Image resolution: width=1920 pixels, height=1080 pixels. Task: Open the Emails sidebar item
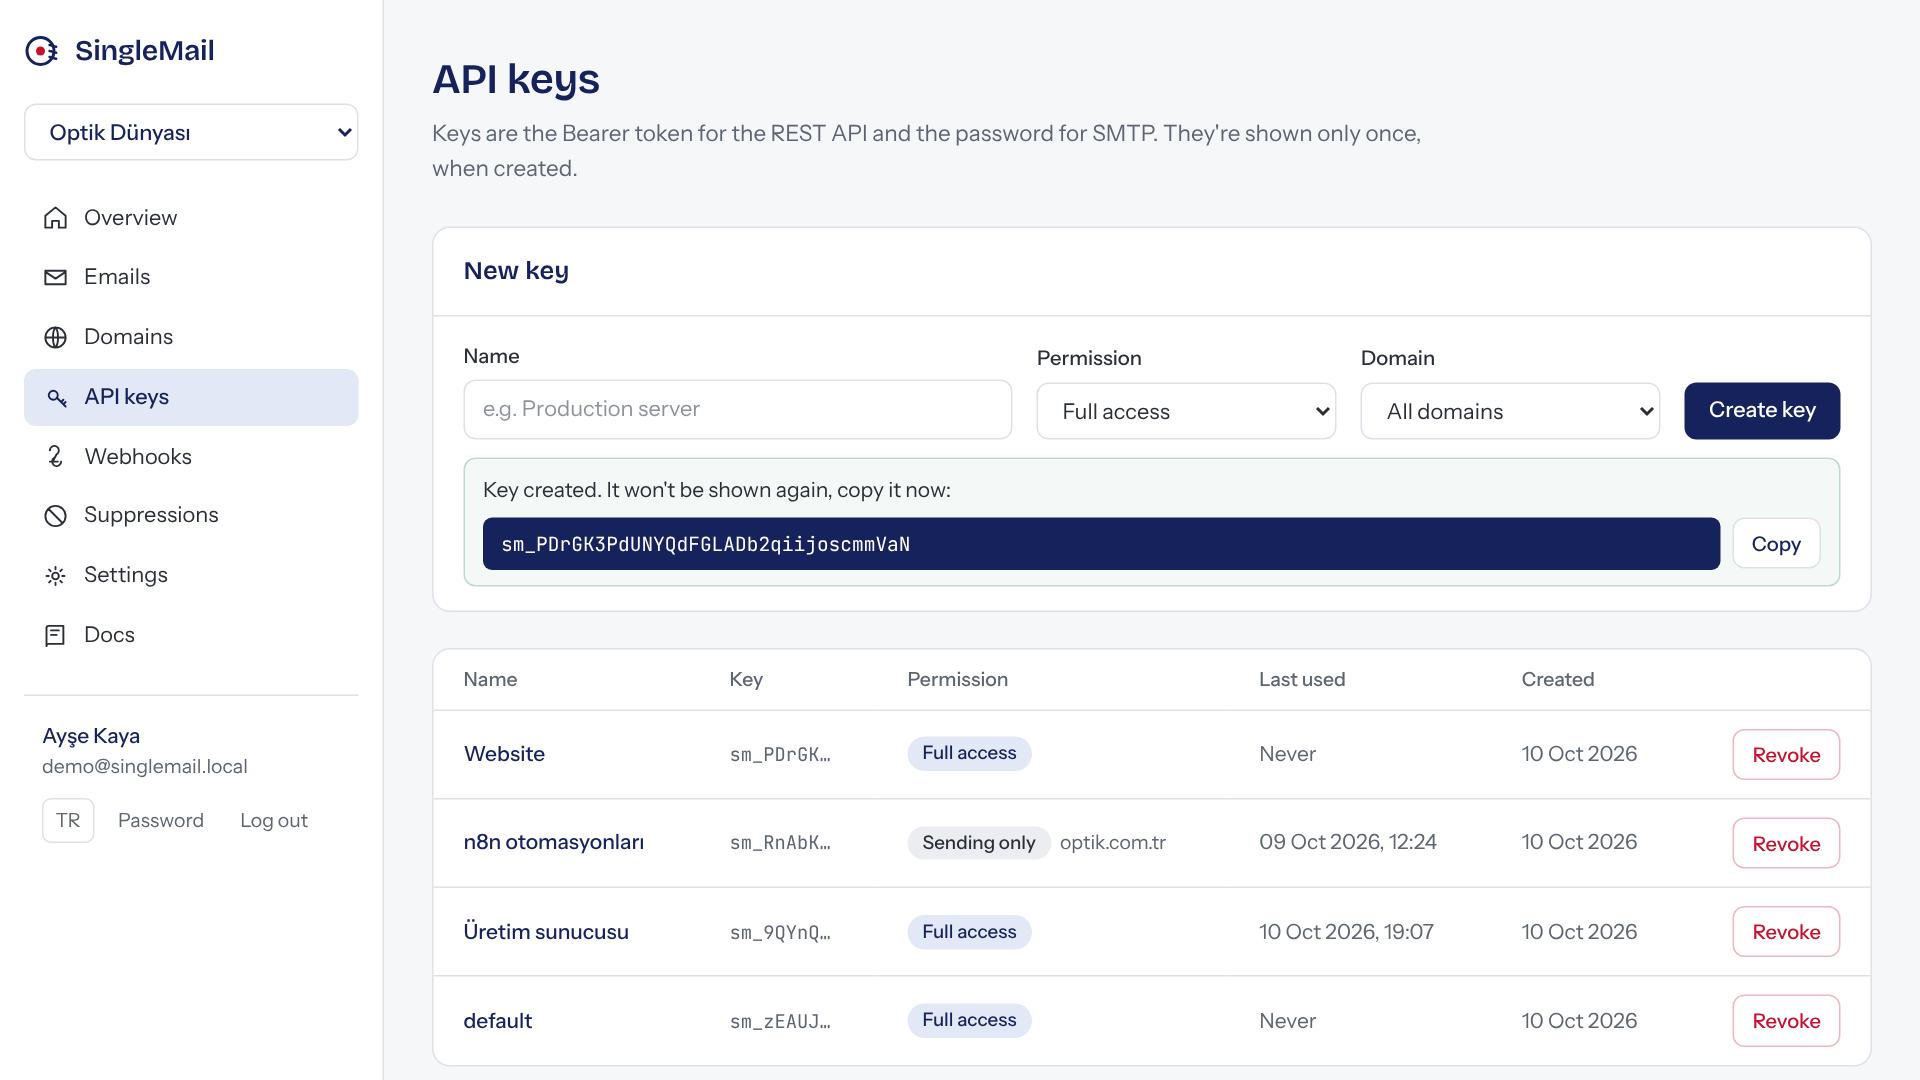[191, 277]
